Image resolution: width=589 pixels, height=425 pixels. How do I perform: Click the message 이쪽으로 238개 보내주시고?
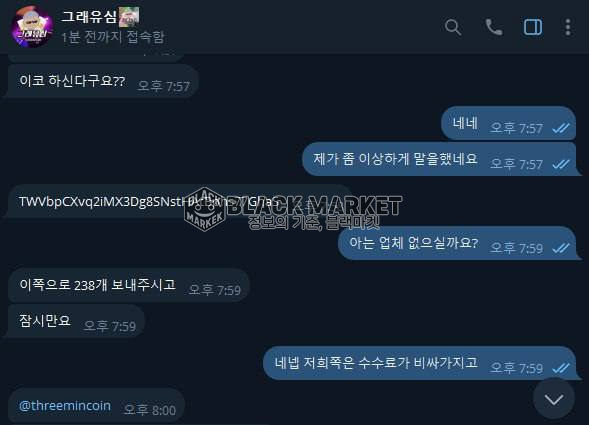click(129, 285)
